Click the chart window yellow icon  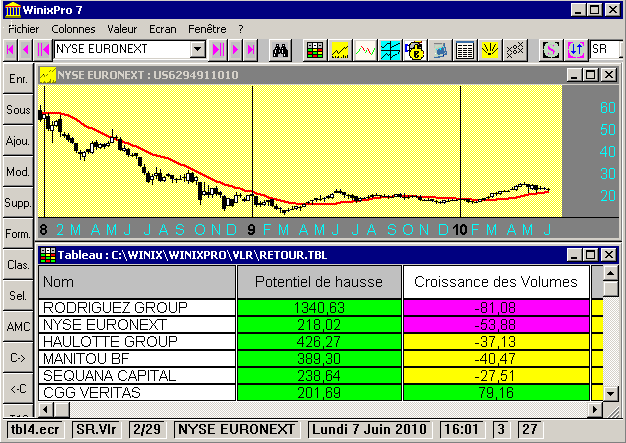tap(48, 75)
